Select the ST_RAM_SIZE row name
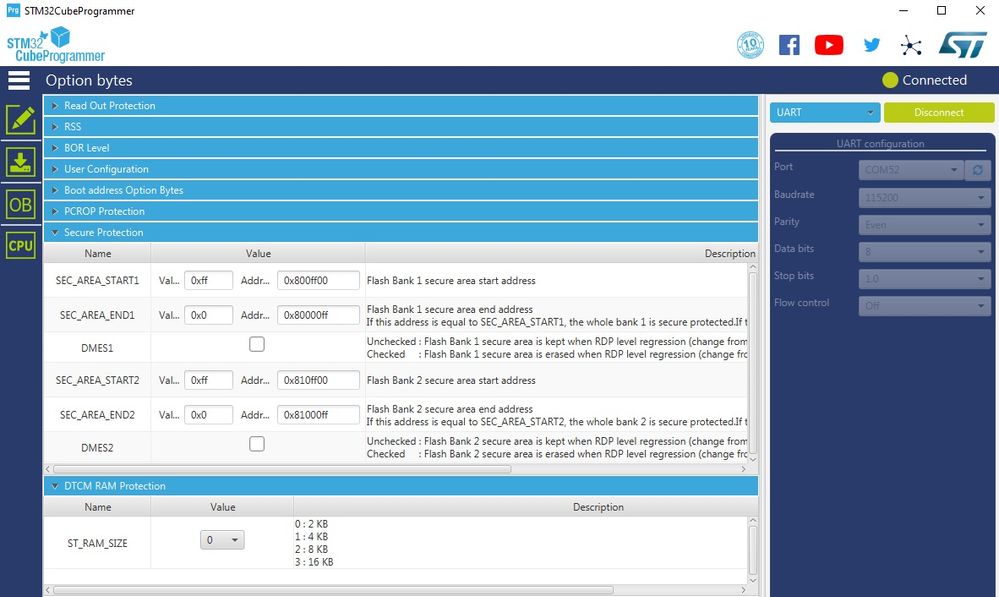 (x=97, y=543)
